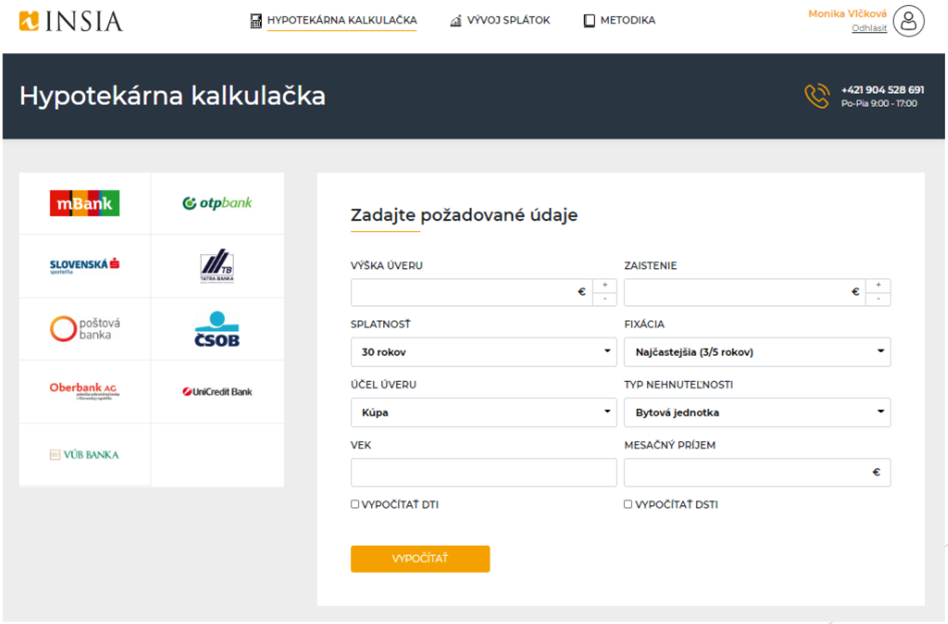Select the Tatra banka logo

[217, 266]
